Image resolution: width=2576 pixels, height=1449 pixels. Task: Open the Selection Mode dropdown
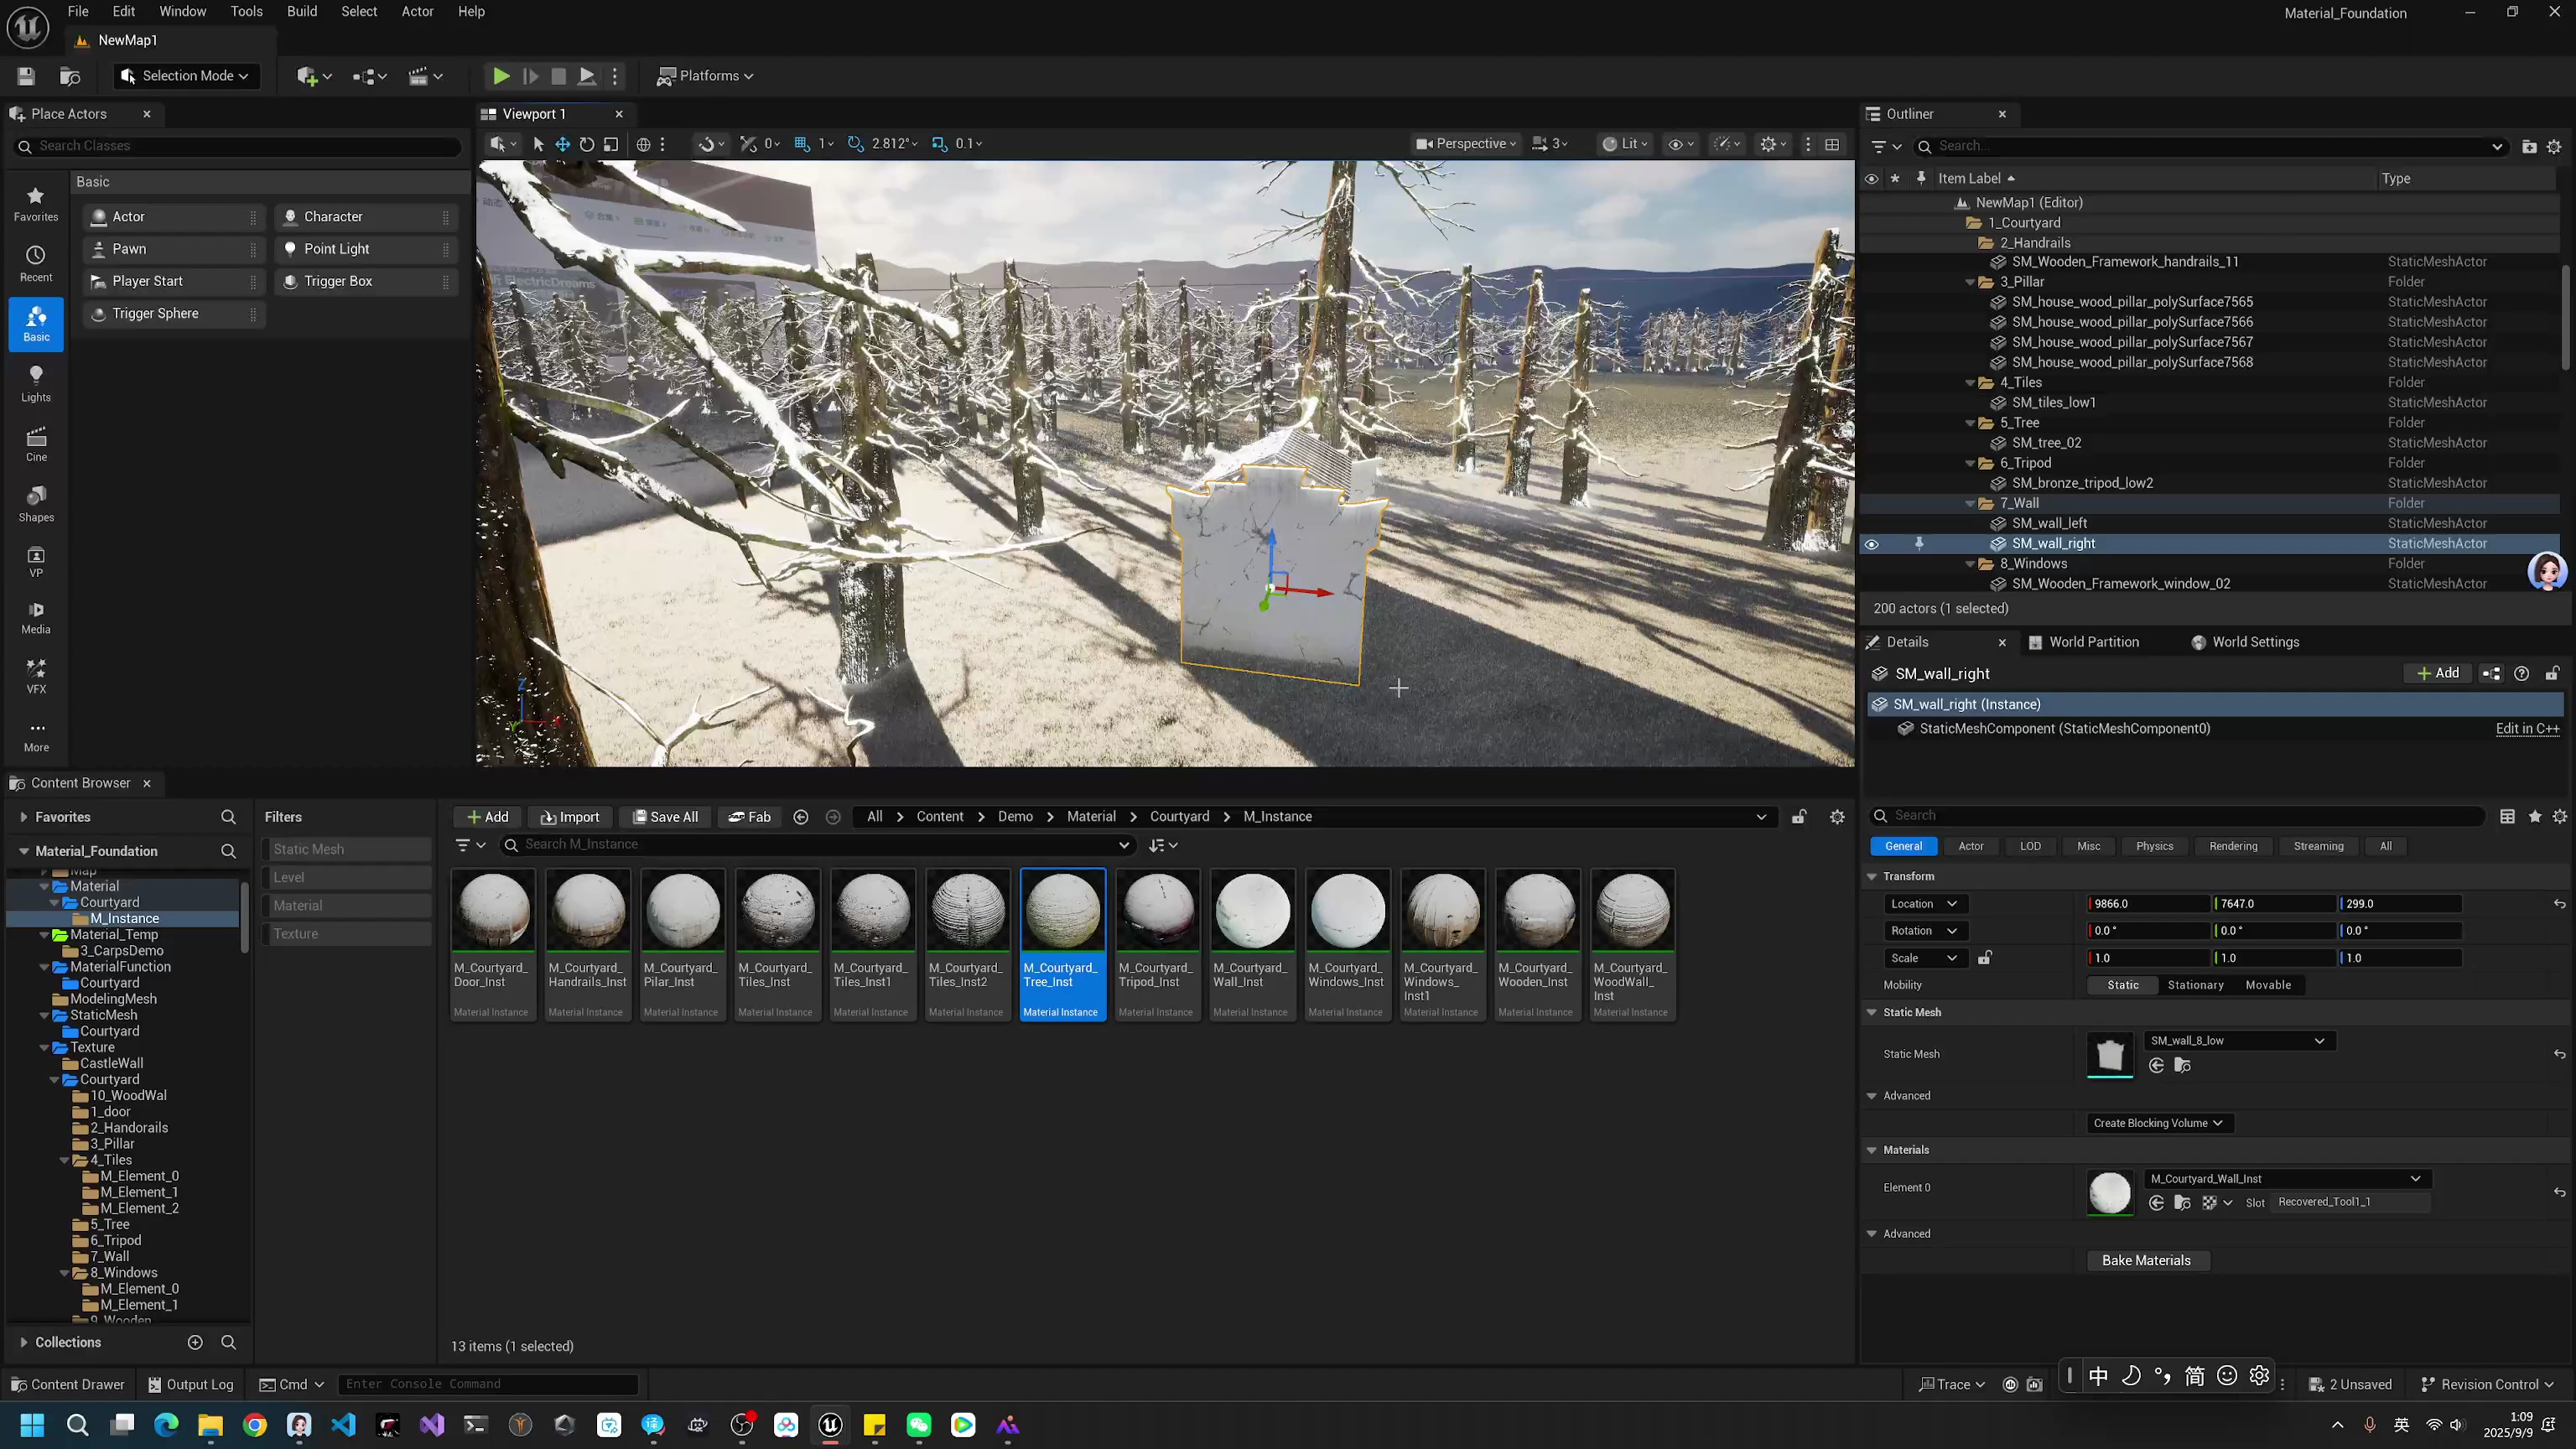[x=185, y=76]
